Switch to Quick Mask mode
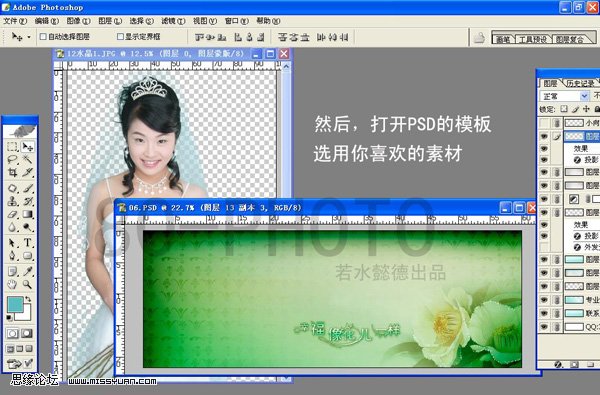 coord(26,333)
